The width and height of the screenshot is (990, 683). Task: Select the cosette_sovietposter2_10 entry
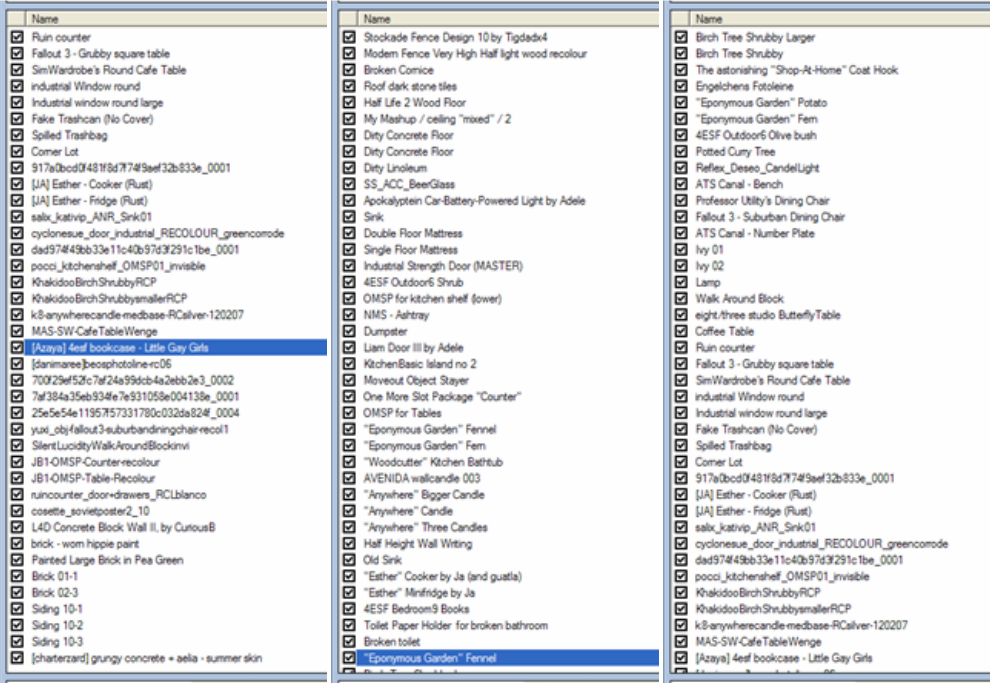[x=91, y=511]
